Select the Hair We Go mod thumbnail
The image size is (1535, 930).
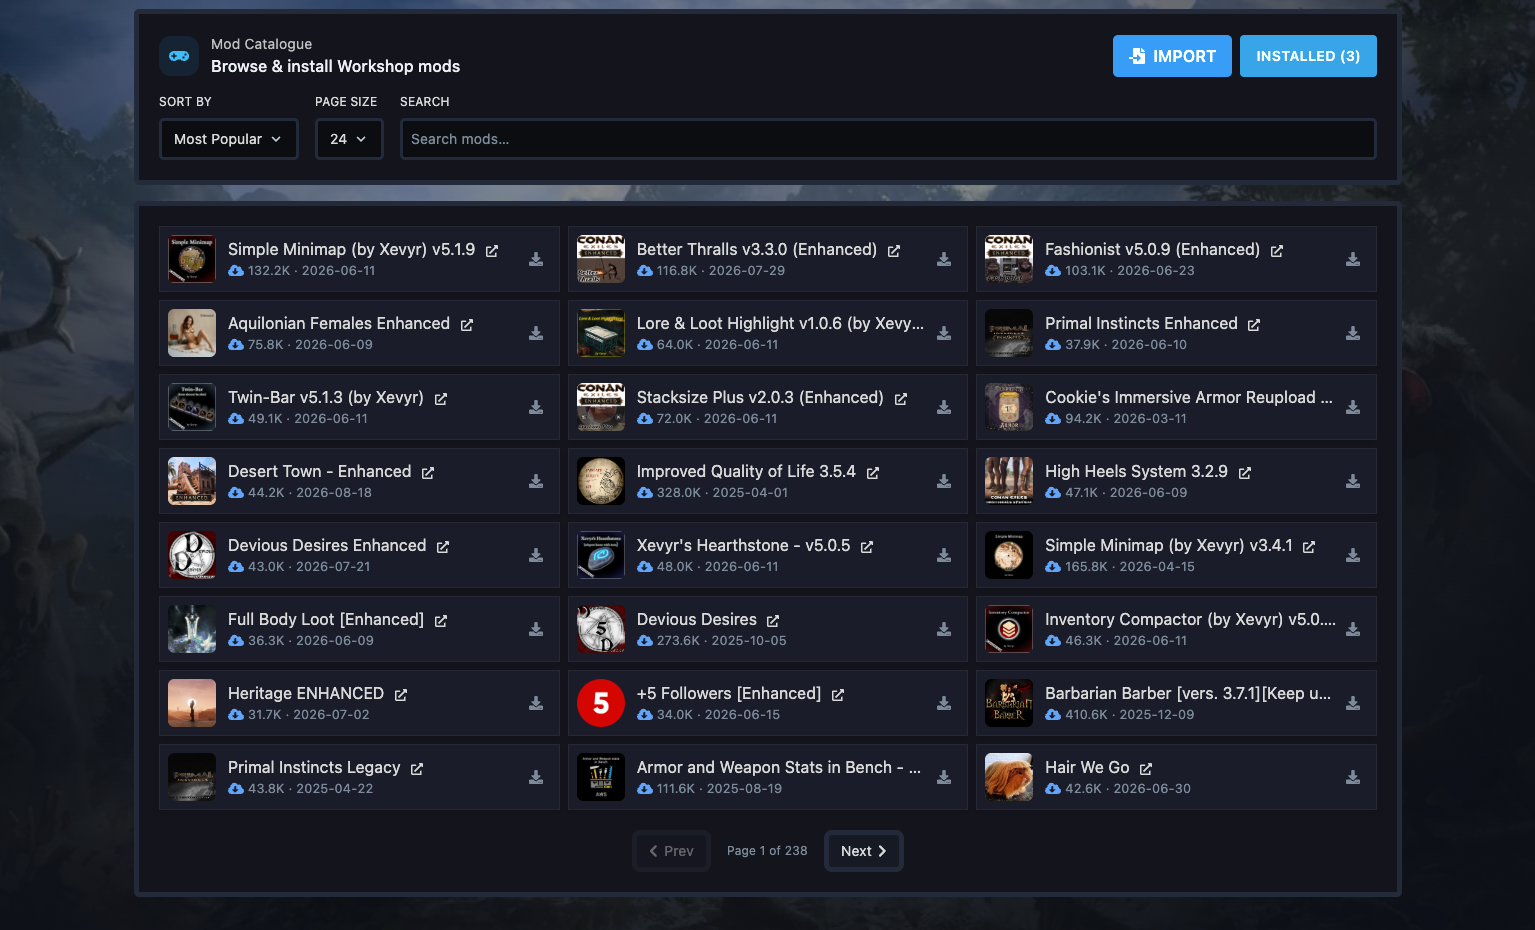1009,777
